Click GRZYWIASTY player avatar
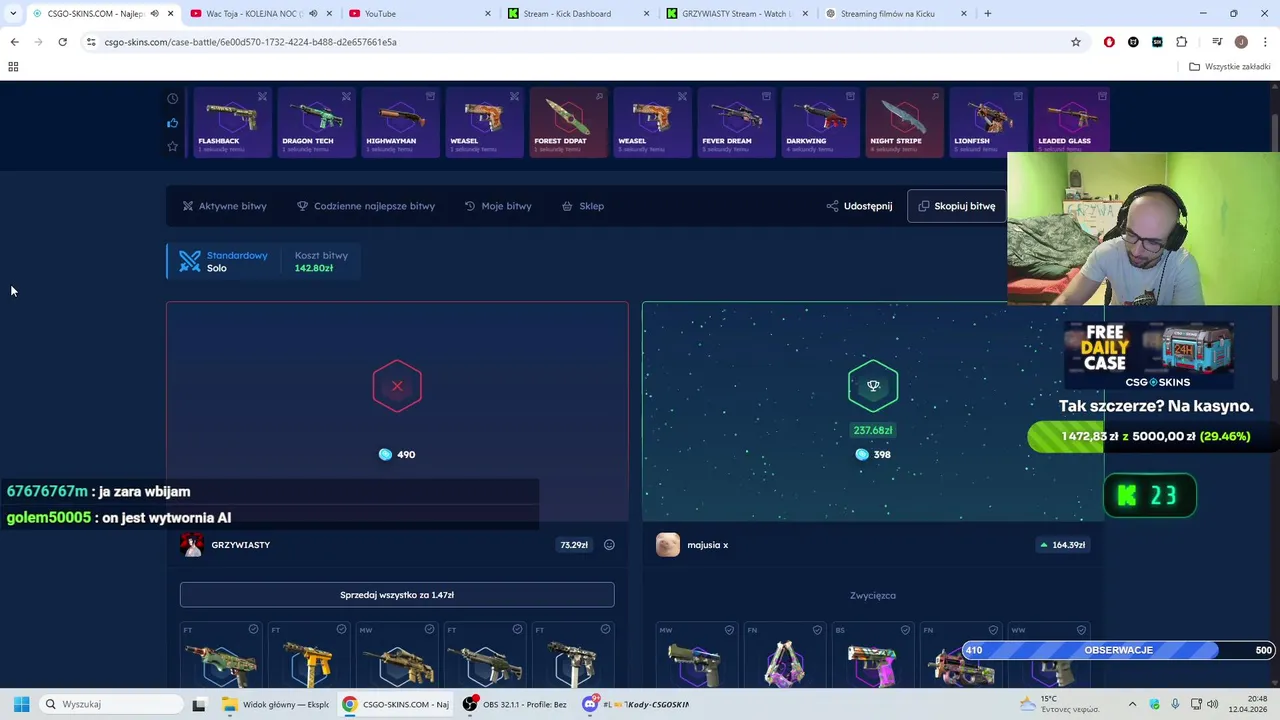This screenshot has width=1280, height=720. (192, 545)
